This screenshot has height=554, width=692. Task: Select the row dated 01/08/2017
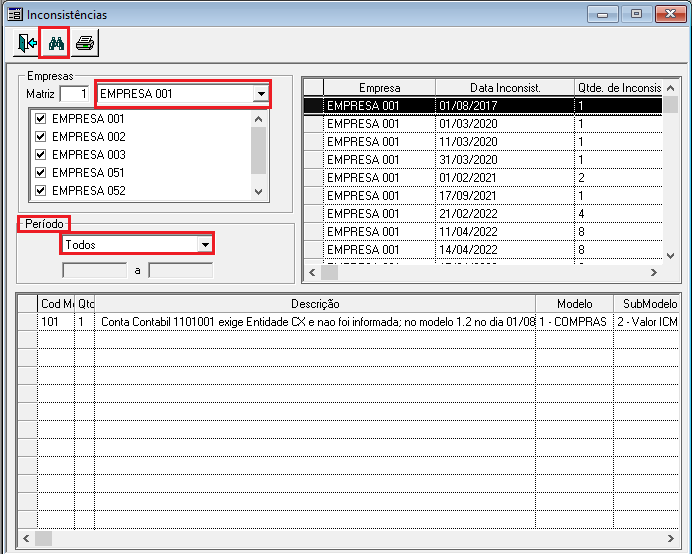point(483,106)
